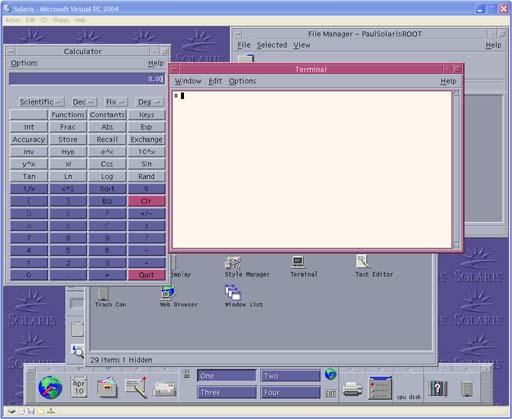Image resolution: width=512 pixels, height=419 pixels.
Task: Click the hard disk icon in Virtual PC status bar
Action: click(x=12, y=411)
